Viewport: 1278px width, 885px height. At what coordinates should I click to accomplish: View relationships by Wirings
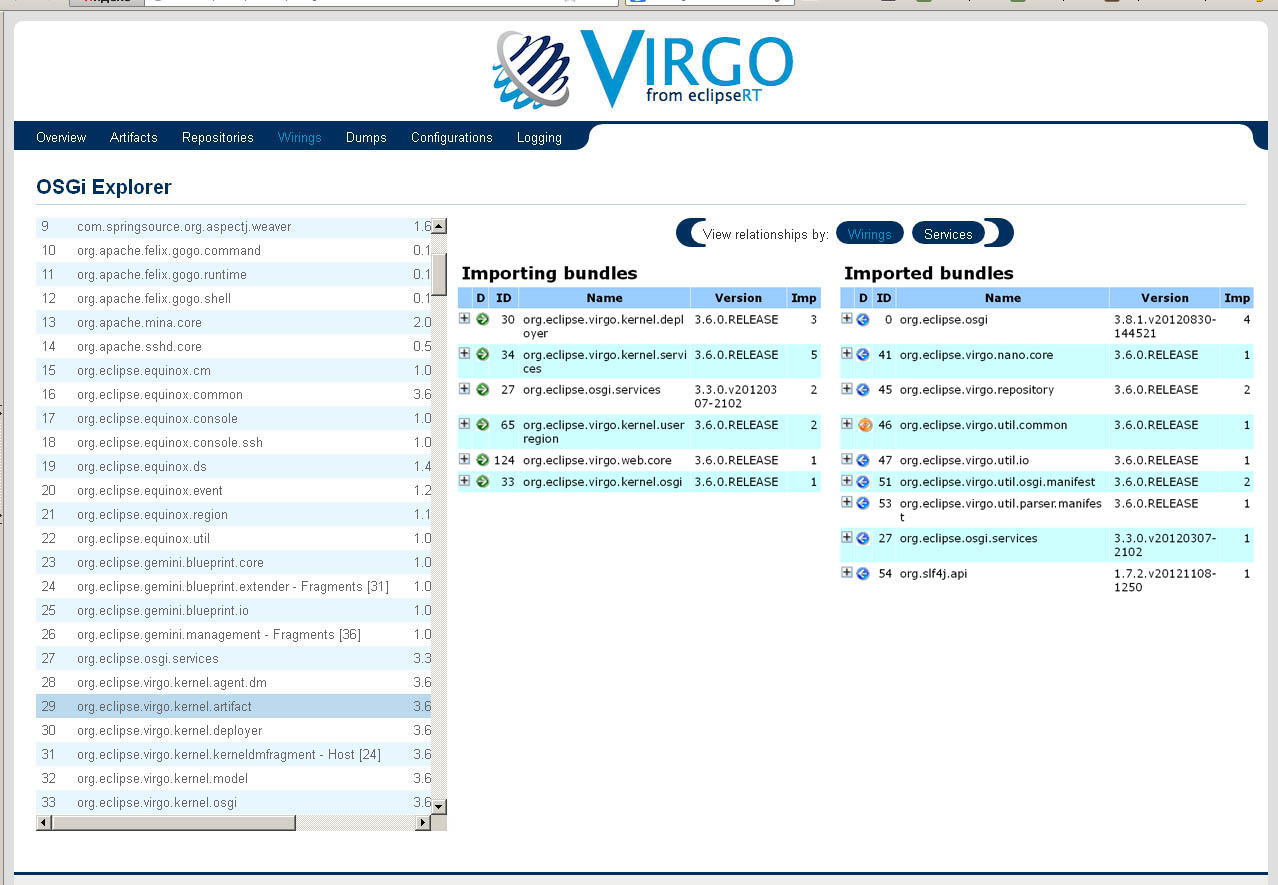(870, 234)
